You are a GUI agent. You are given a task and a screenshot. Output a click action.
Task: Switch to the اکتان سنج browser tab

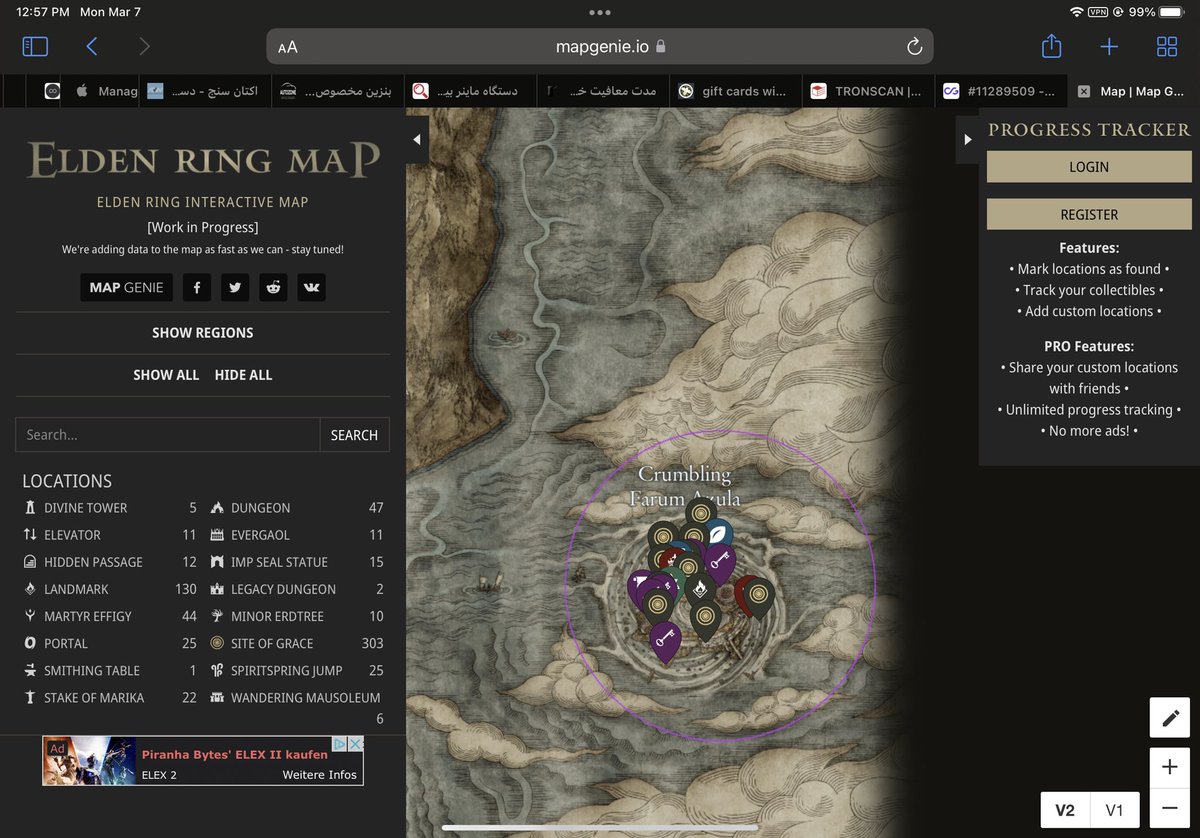point(204,91)
